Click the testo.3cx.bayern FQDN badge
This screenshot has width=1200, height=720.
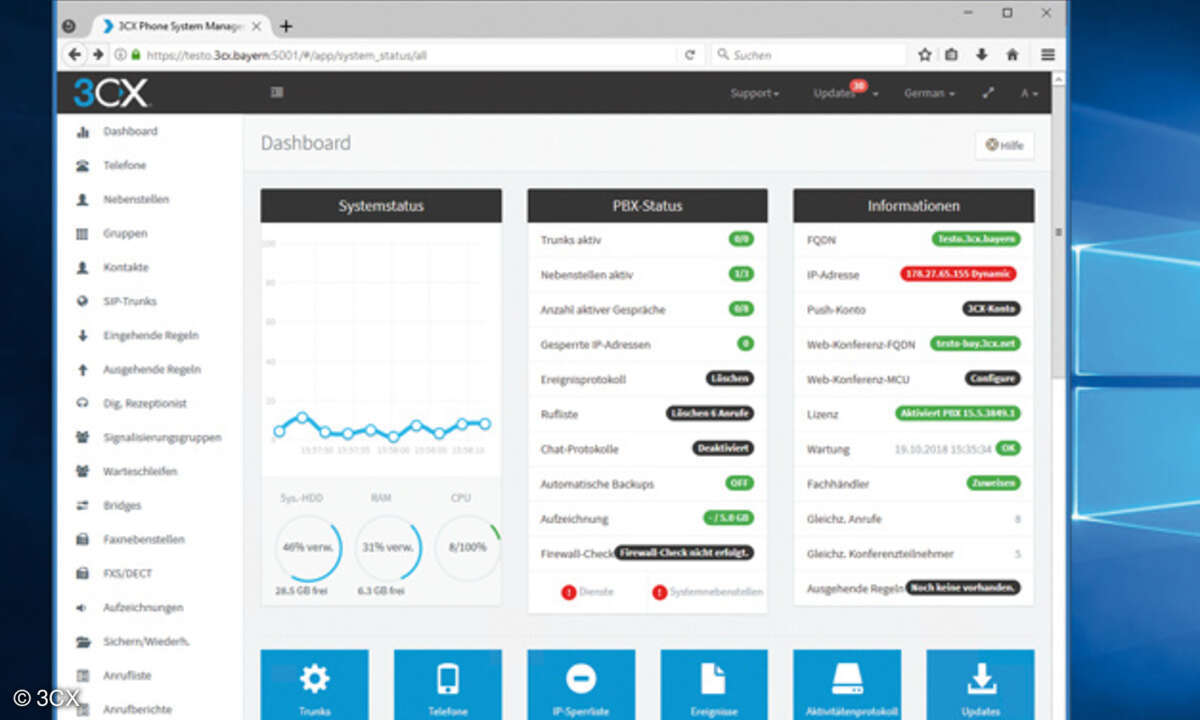coord(976,239)
